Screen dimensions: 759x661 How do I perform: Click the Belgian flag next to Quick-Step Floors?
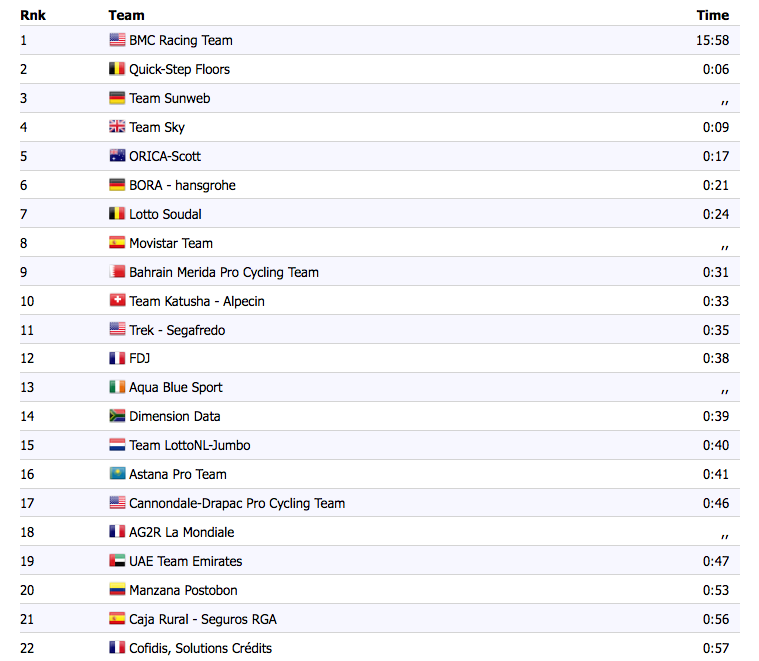pos(117,70)
